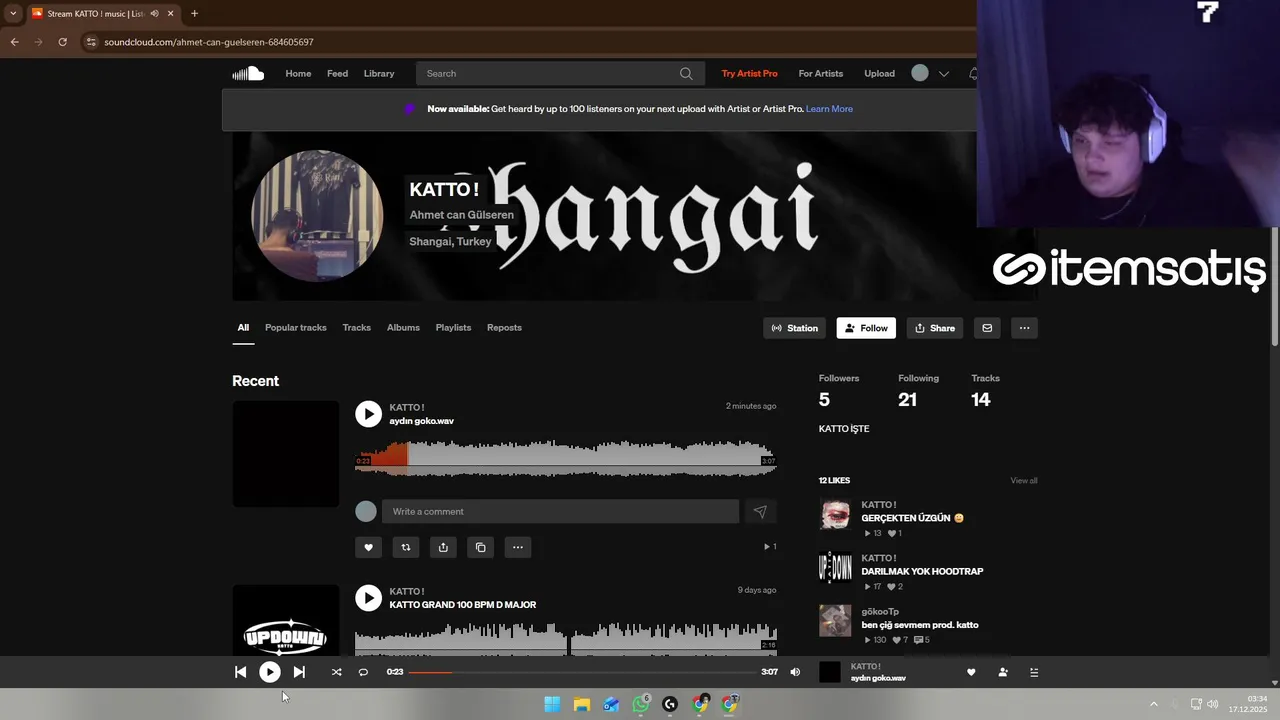Screen dimensions: 1280x720
Task: Open a new browser tab
Action: pyautogui.click(x=194, y=13)
